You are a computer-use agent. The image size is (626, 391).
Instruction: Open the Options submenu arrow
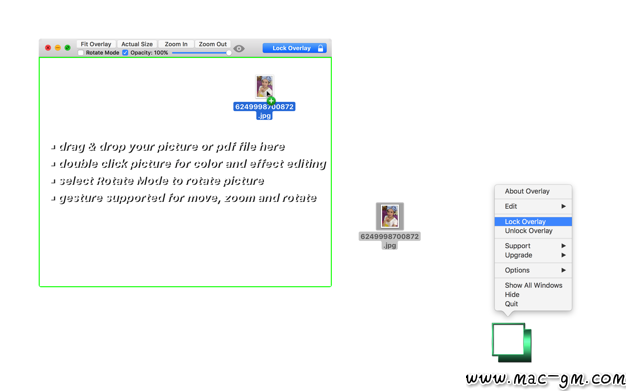[x=563, y=270]
